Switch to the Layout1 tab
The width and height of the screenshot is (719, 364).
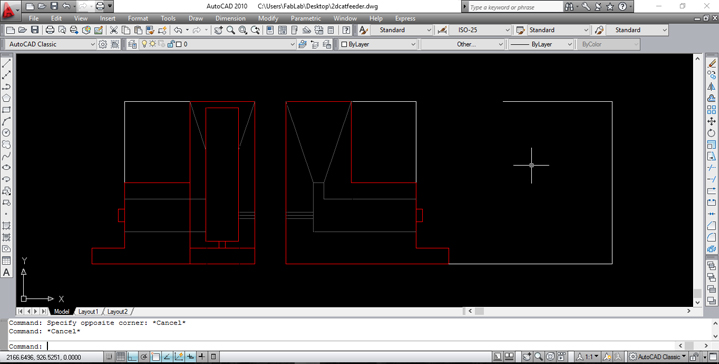88,311
